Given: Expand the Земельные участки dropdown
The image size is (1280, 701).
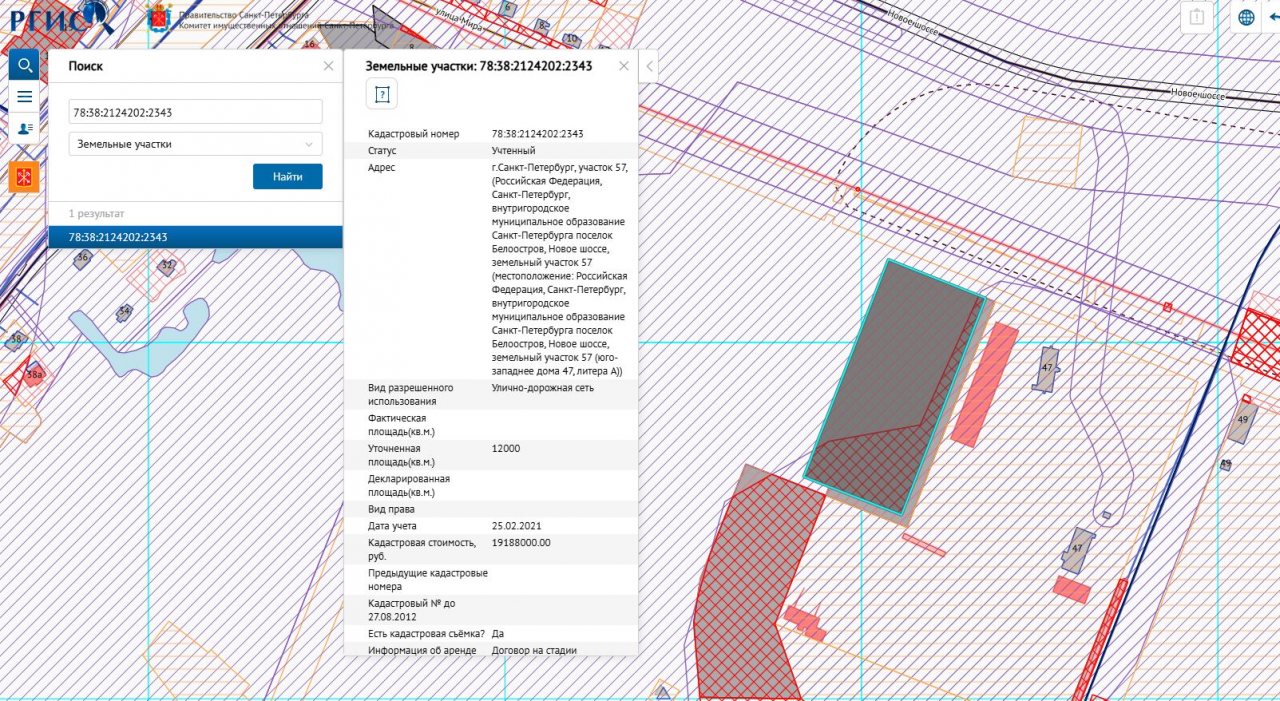Looking at the screenshot, I should [x=196, y=144].
